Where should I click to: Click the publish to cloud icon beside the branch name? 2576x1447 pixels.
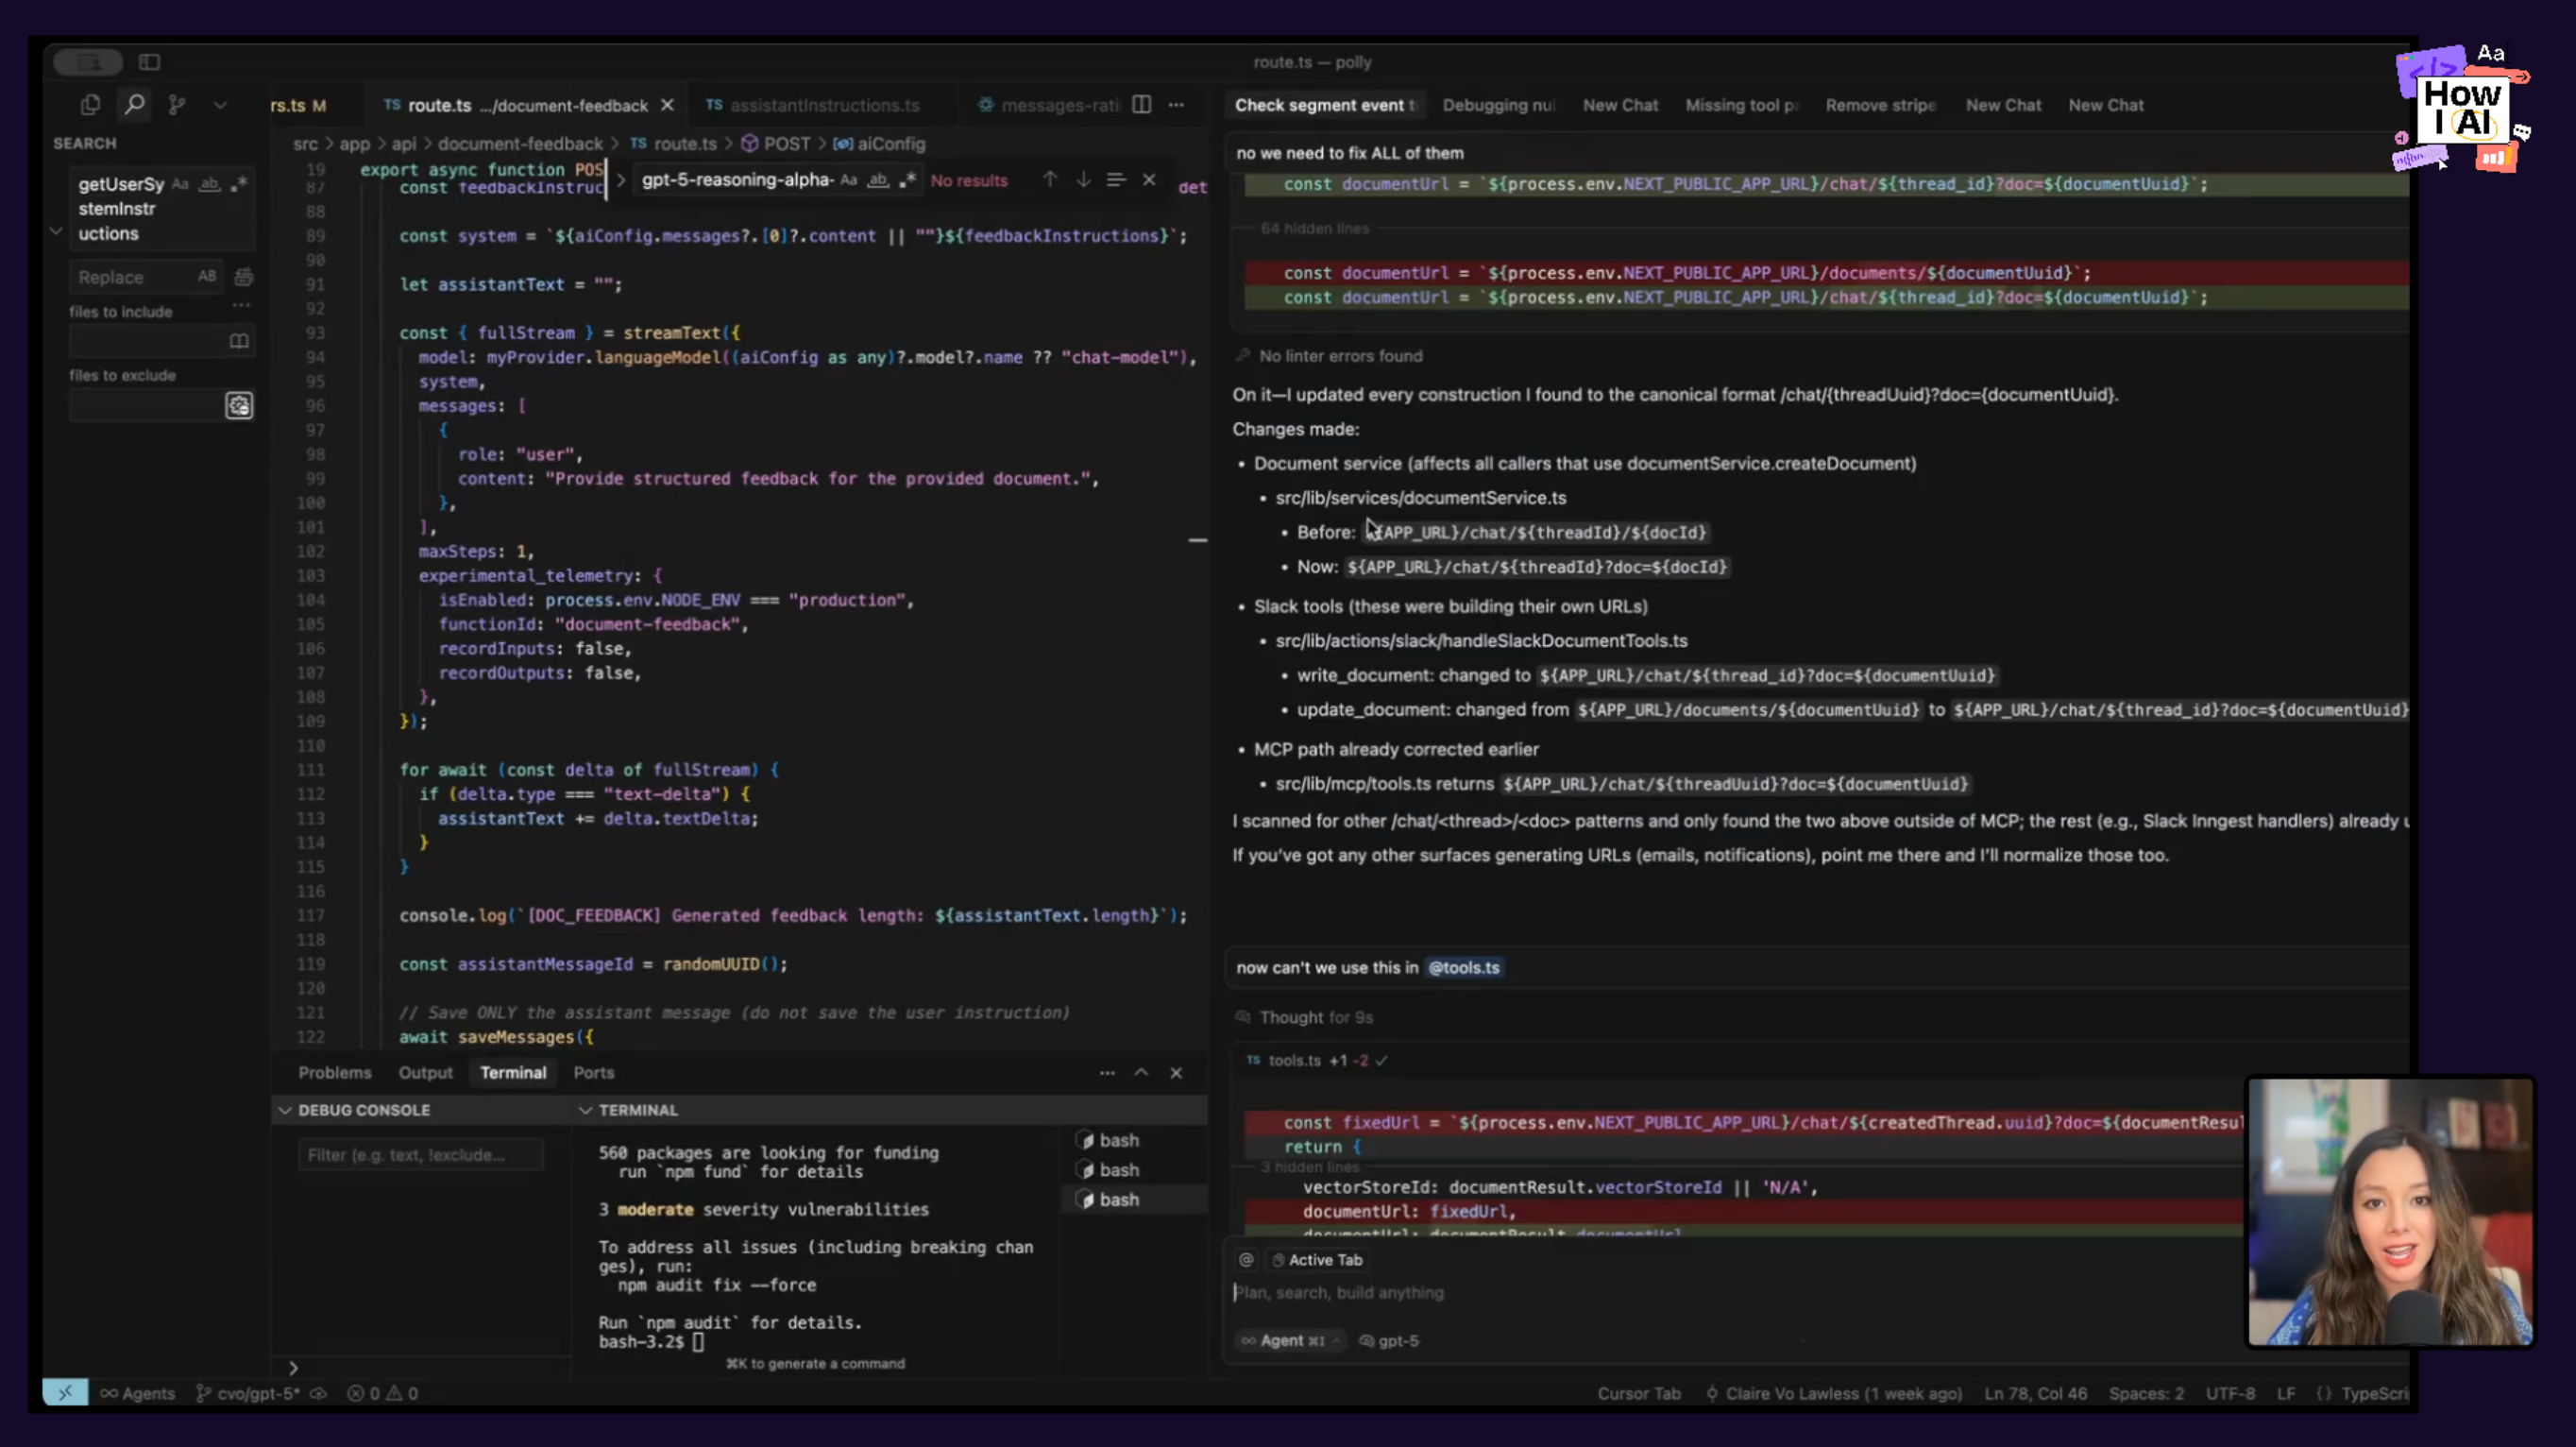pos(318,1393)
